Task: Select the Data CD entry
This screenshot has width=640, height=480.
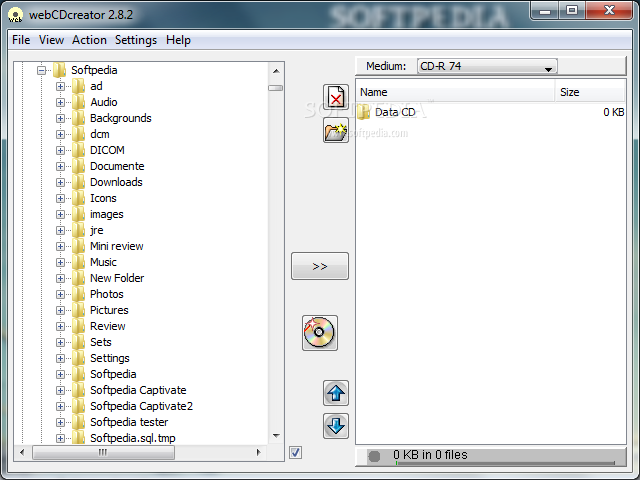Action: pos(395,112)
